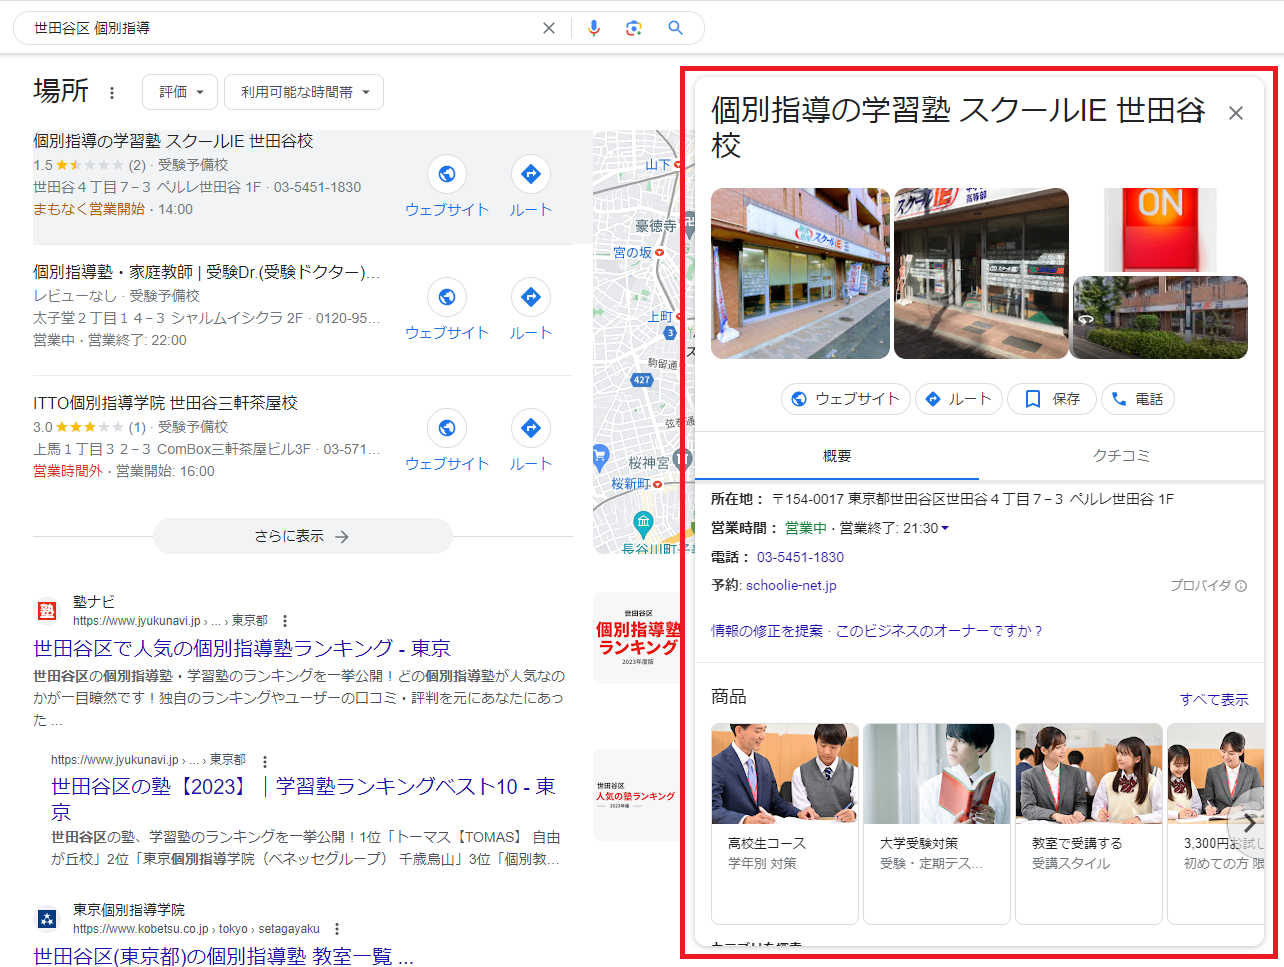This screenshot has width=1284, height=967.
Task: Switch to the 概要 tab
Action: [x=837, y=456]
